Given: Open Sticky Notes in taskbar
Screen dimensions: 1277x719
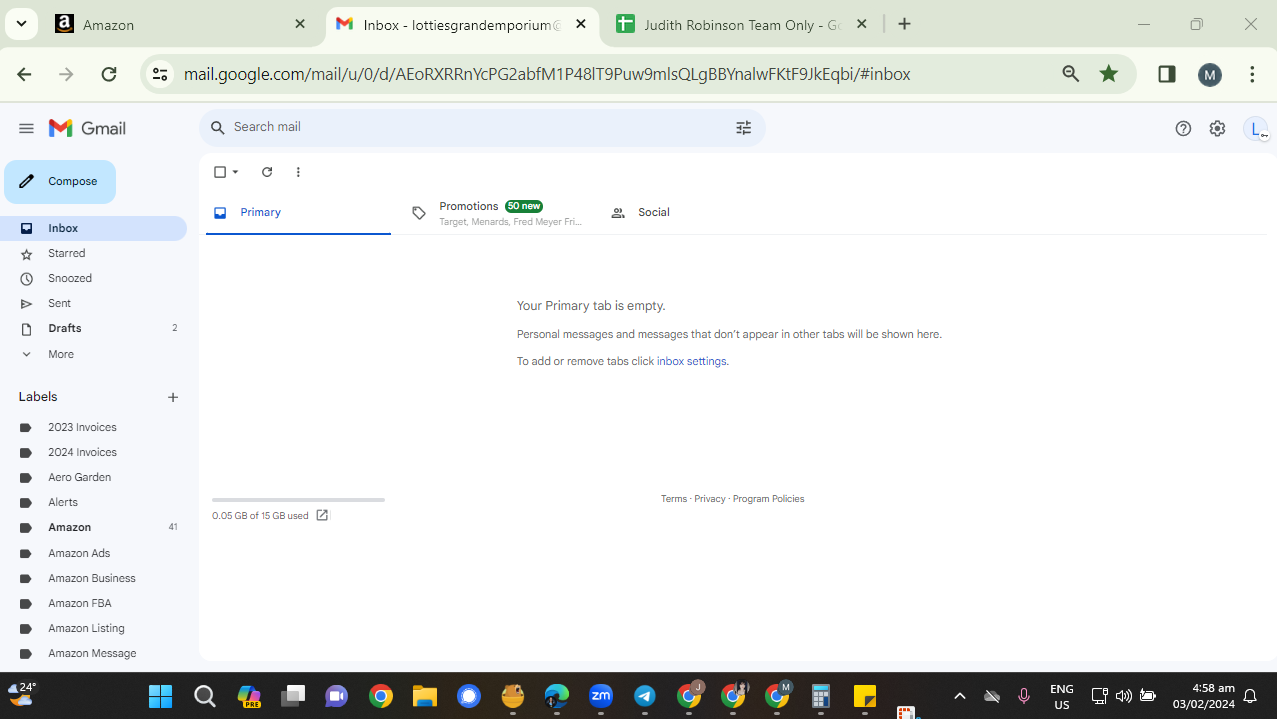Looking at the screenshot, I should click(x=865, y=696).
